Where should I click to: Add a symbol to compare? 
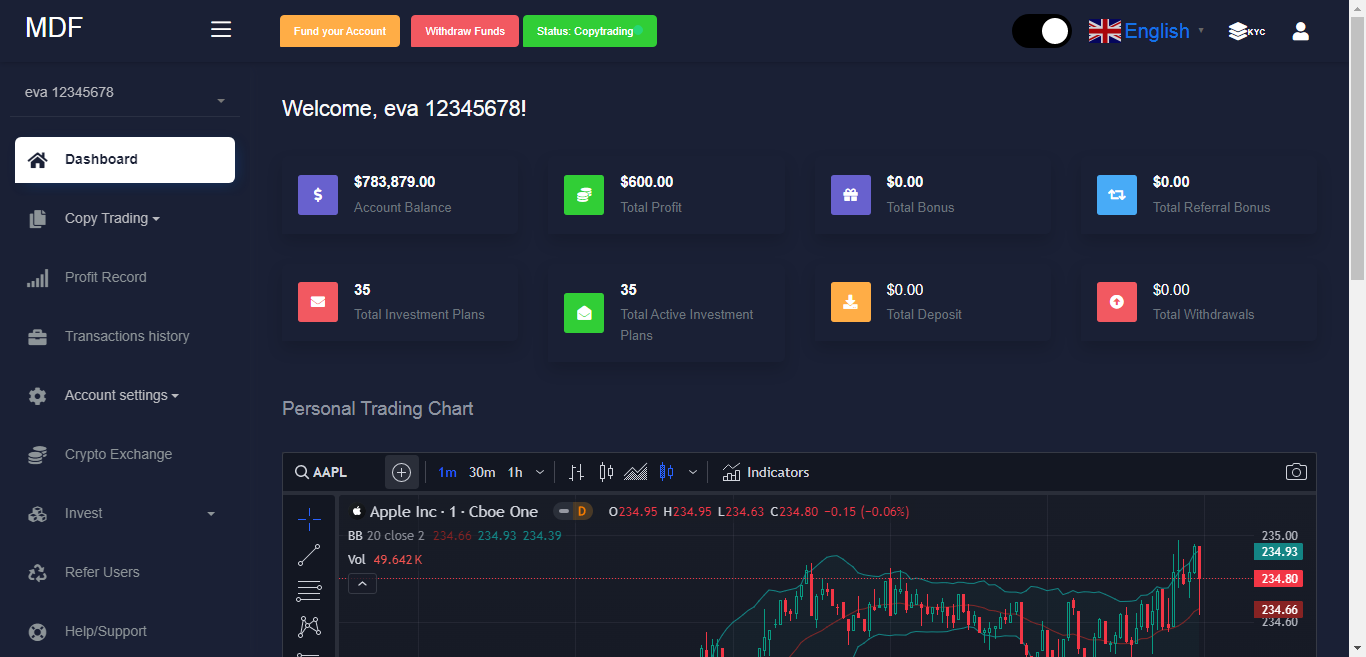tap(402, 472)
